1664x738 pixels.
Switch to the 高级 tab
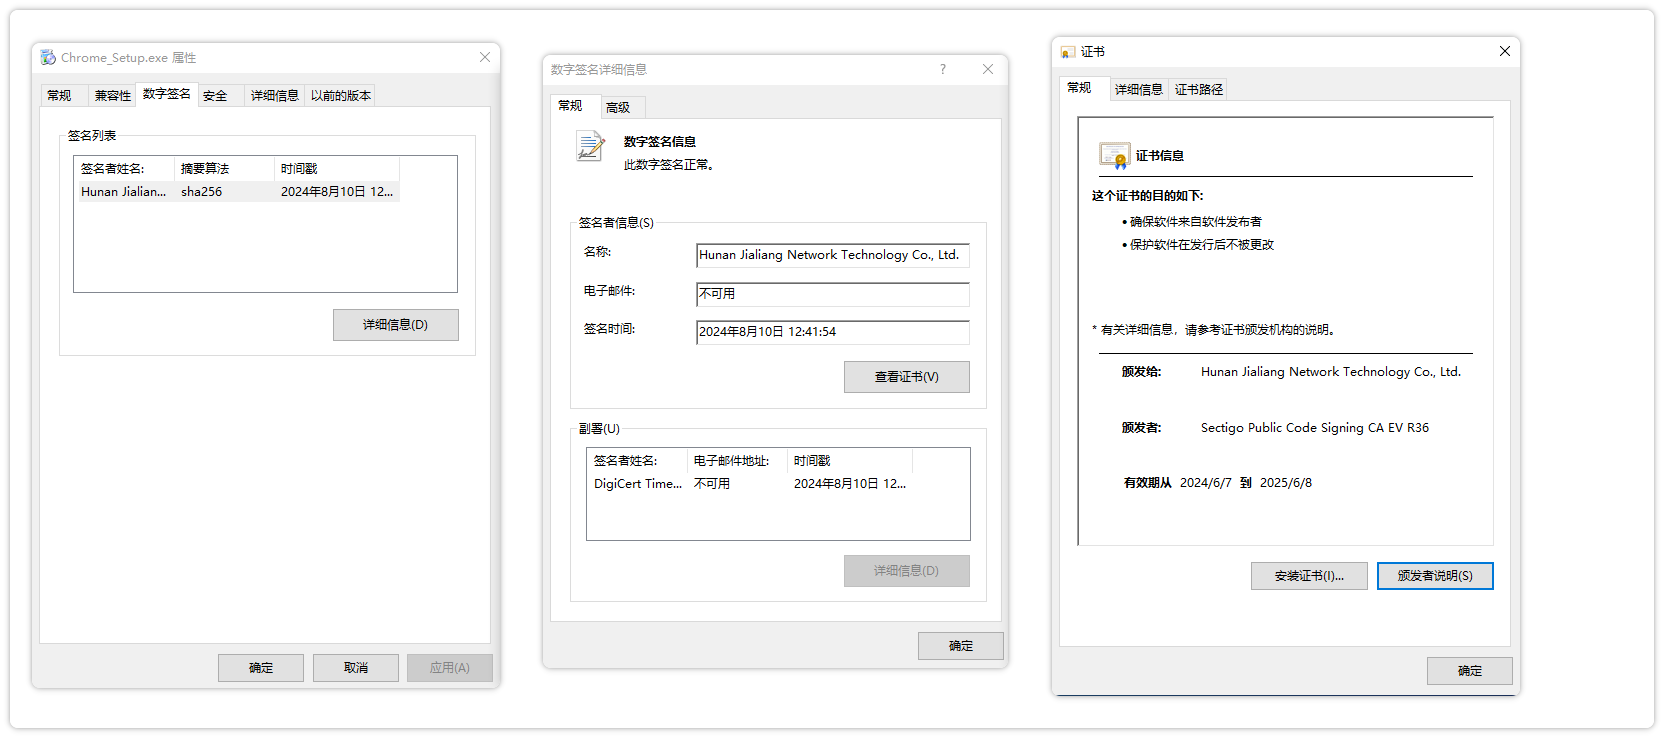pyautogui.click(x=618, y=108)
